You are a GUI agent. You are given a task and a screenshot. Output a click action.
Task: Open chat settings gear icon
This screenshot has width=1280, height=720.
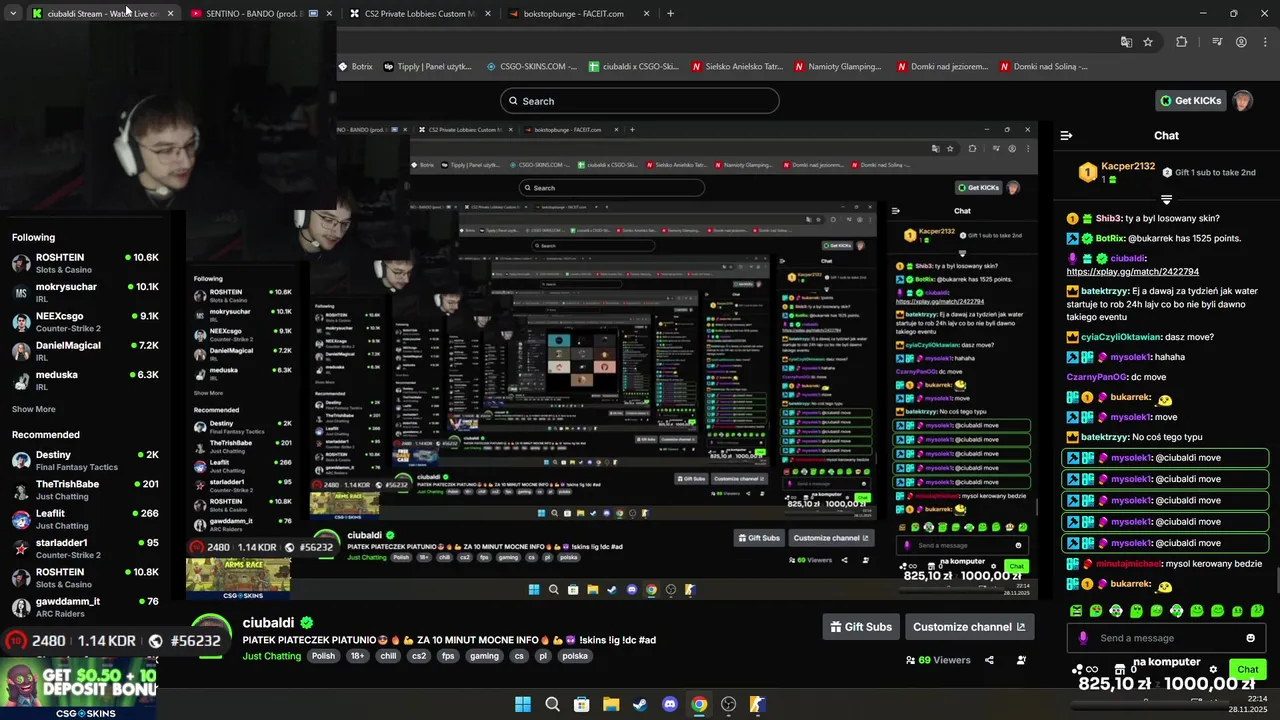1213,669
